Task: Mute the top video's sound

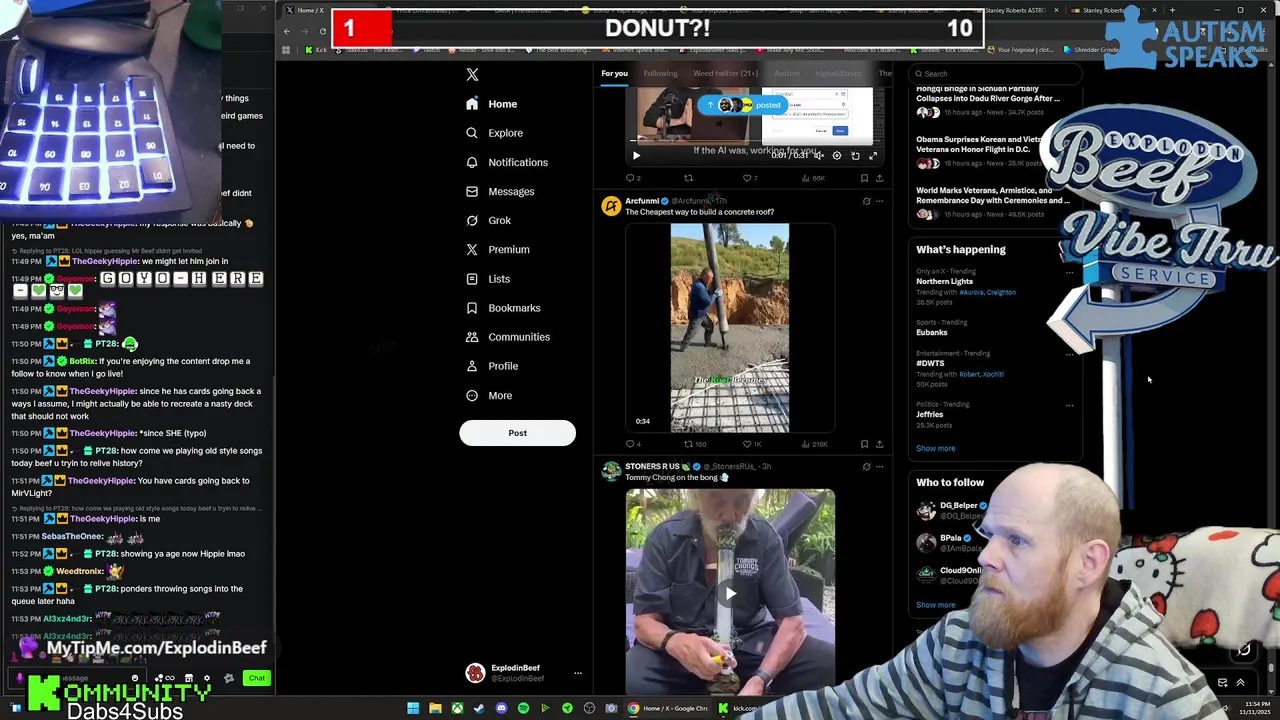Action: (818, 155)
